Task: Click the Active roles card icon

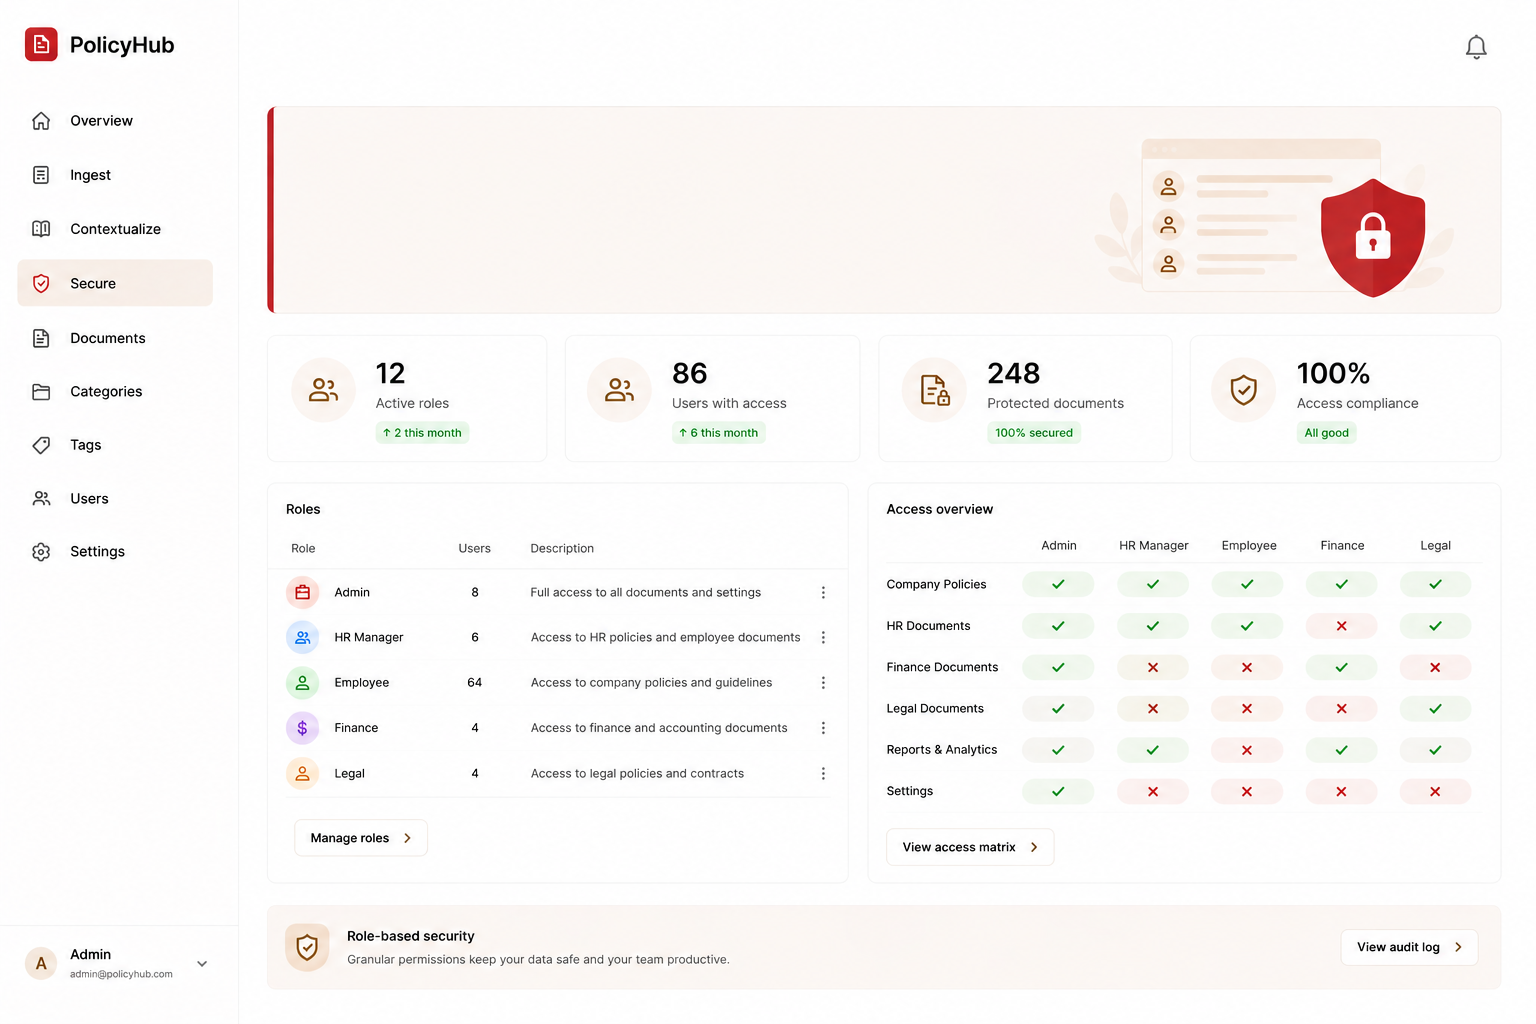Action: click(323, 390)
